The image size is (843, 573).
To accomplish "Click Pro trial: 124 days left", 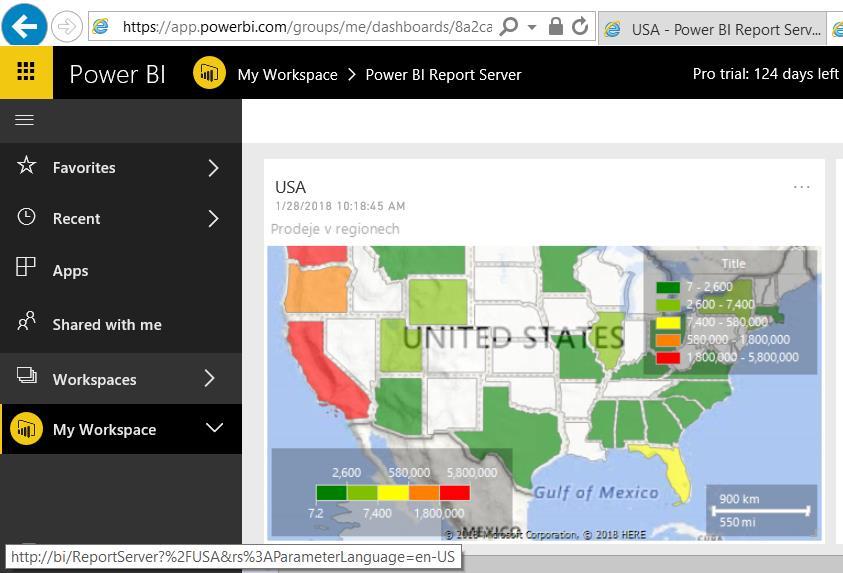I will tap(766, 74).
